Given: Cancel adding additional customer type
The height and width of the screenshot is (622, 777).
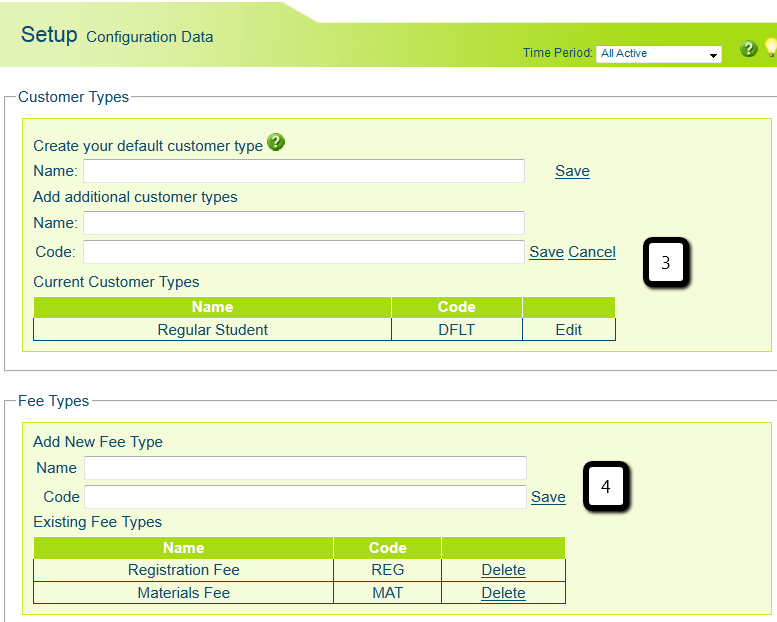Looking at the screenshot, I should tap(592, 252).
